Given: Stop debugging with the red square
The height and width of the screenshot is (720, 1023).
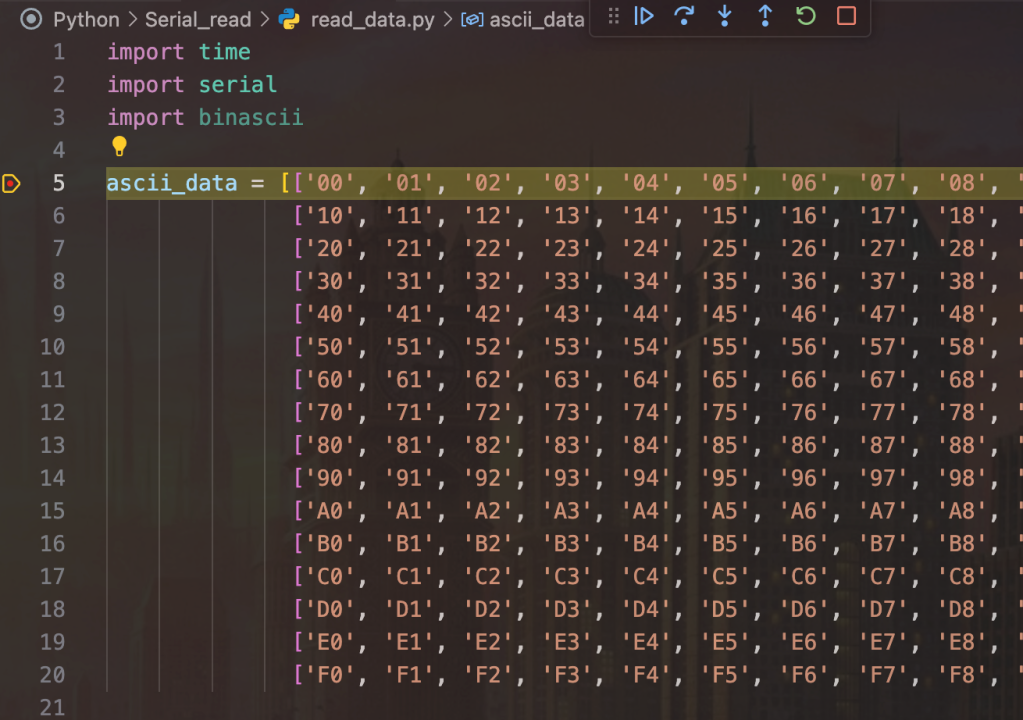Looking at the screenshot, I should 846,16.
